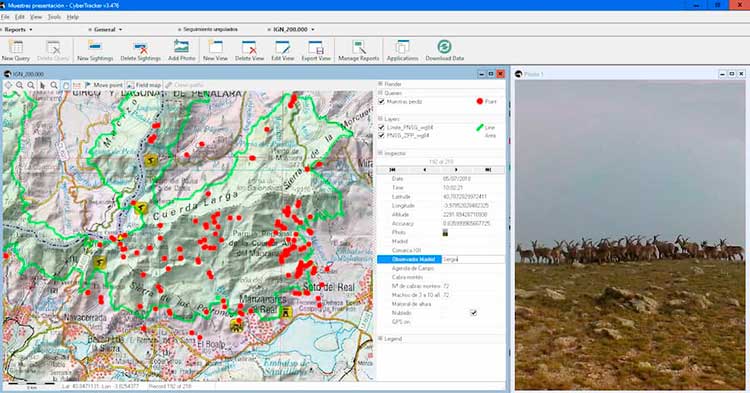Click the New Query toolbar icon
Screen dimensions: 750x393
(16, 47)
